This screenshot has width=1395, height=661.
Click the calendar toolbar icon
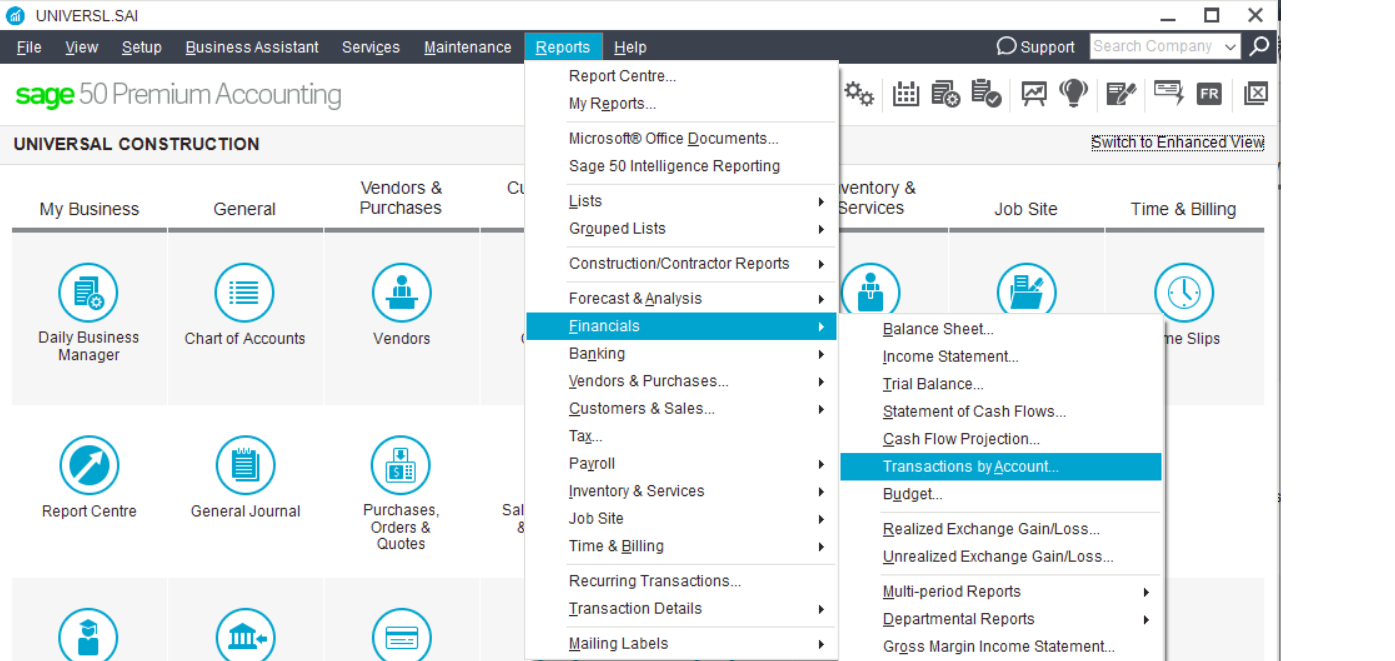[906, 94]
